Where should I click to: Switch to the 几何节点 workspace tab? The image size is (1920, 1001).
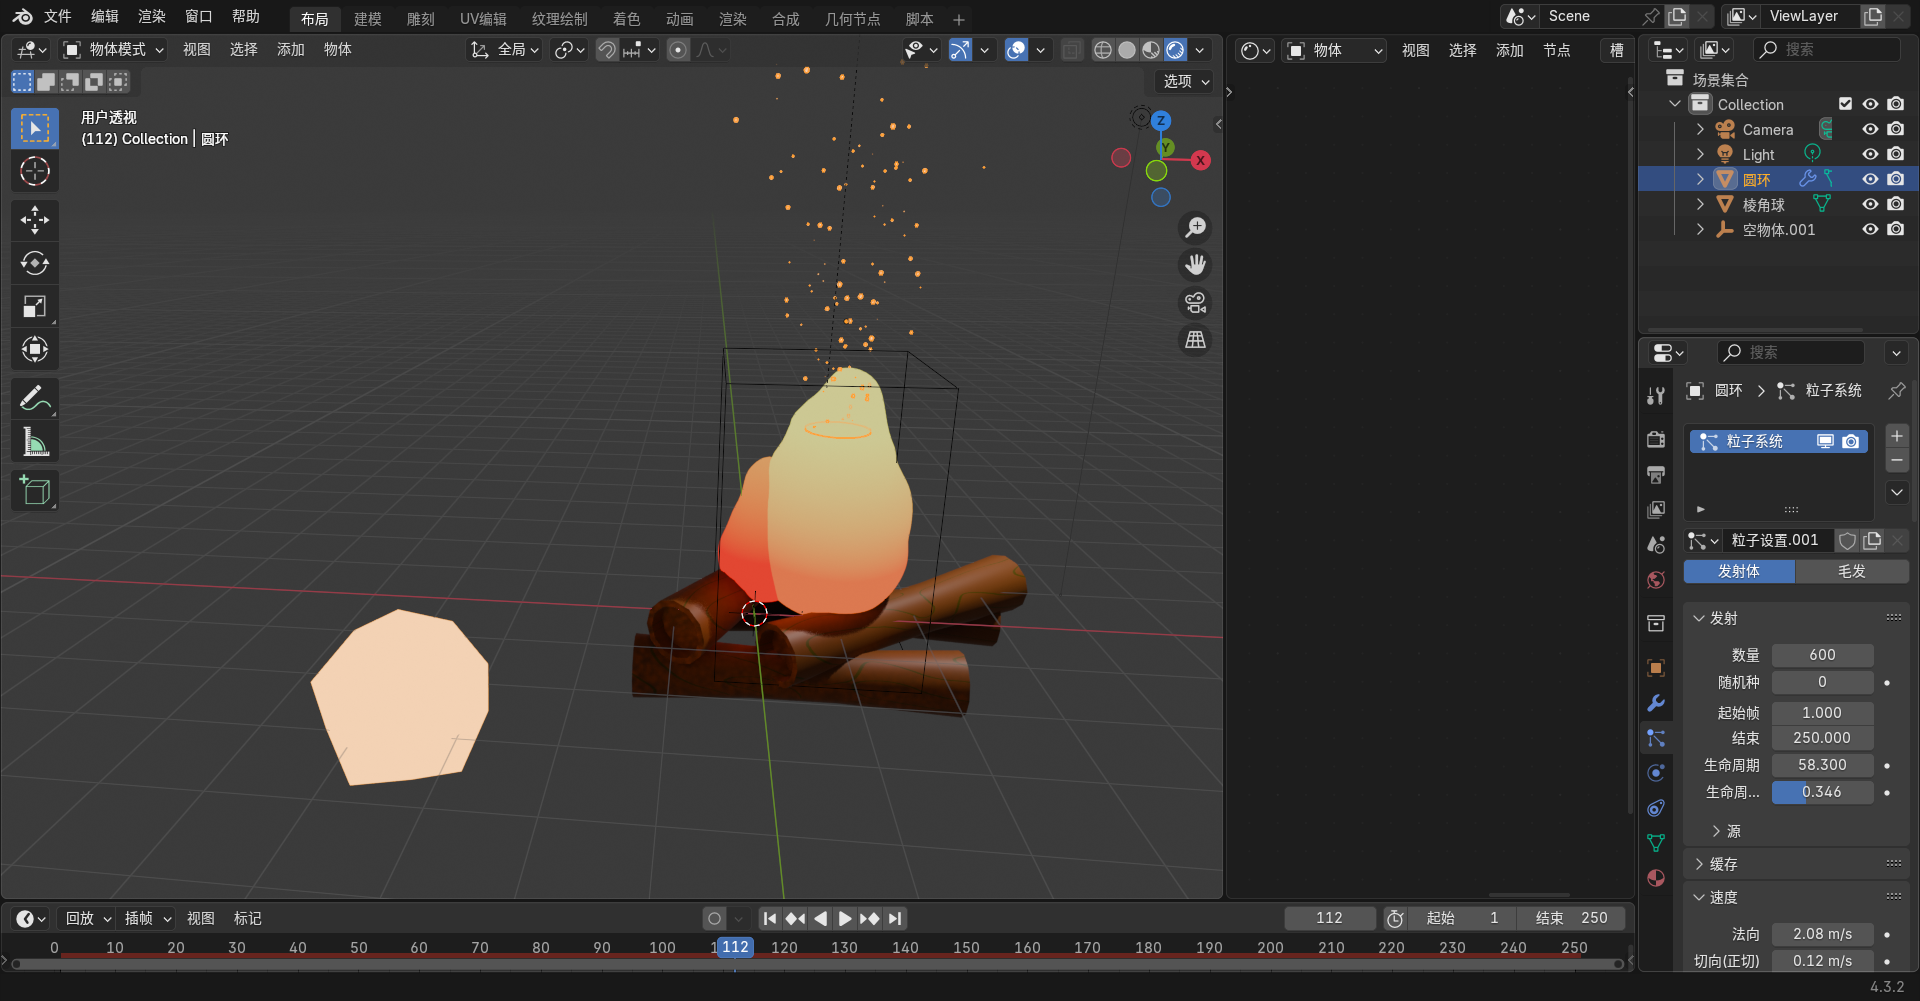coord(852,19)
